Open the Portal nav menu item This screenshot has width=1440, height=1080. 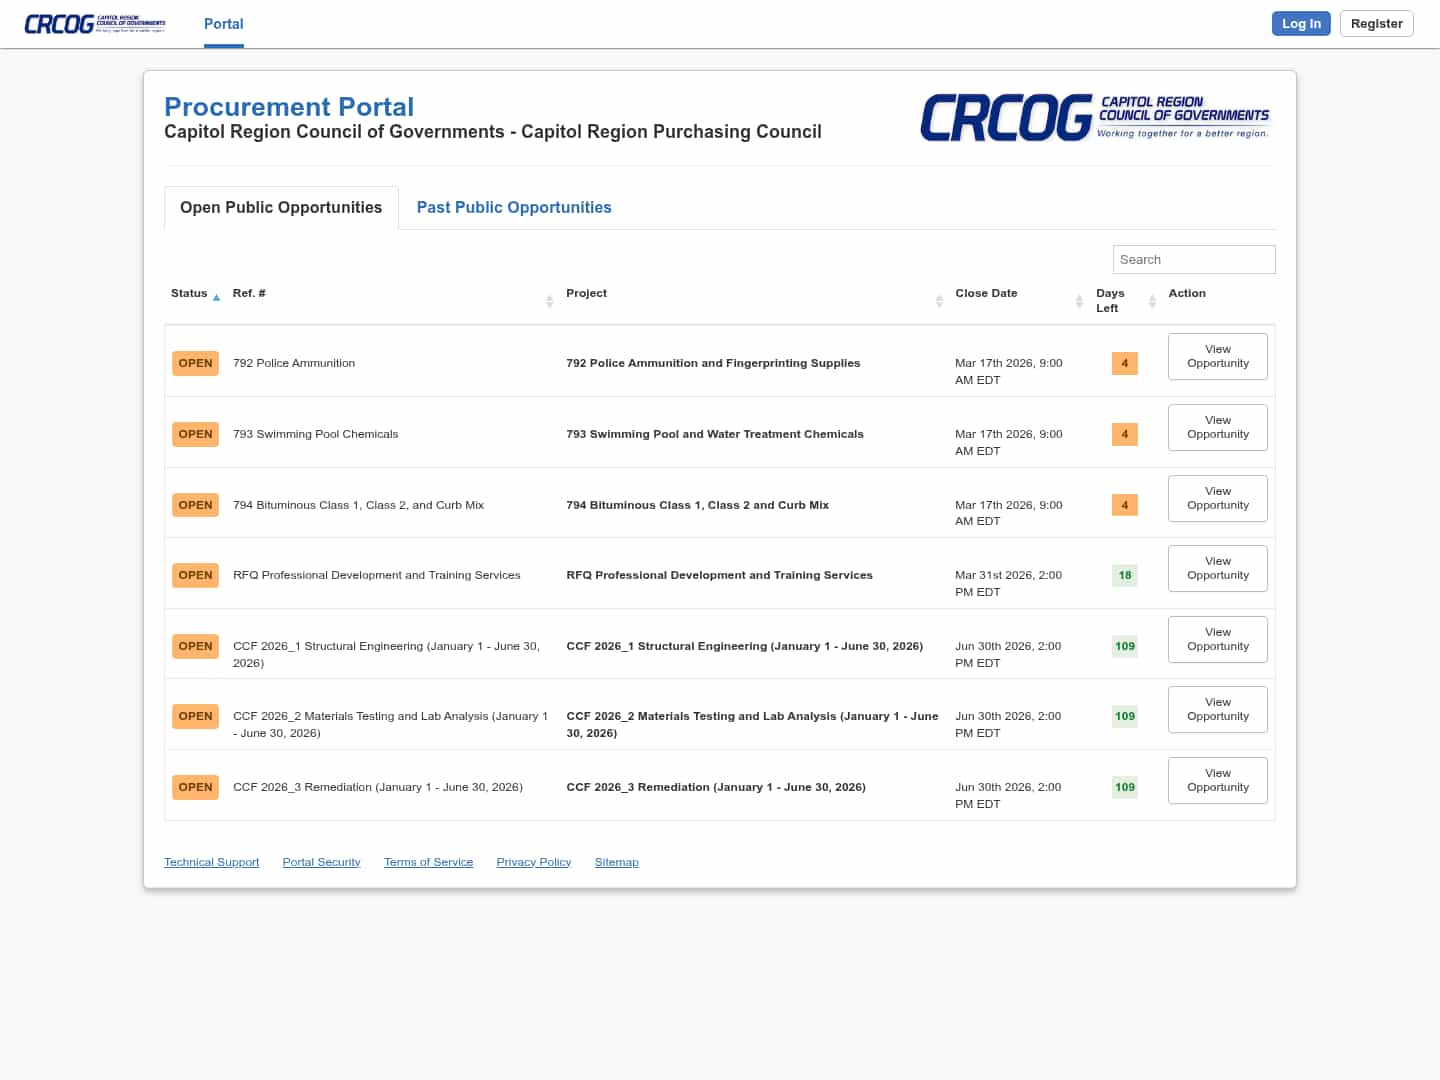[x=223, y=24]
